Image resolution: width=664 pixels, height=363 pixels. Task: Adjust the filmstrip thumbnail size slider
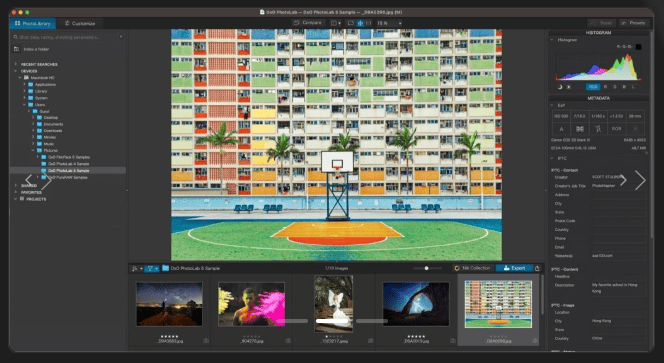click(426, 268)
